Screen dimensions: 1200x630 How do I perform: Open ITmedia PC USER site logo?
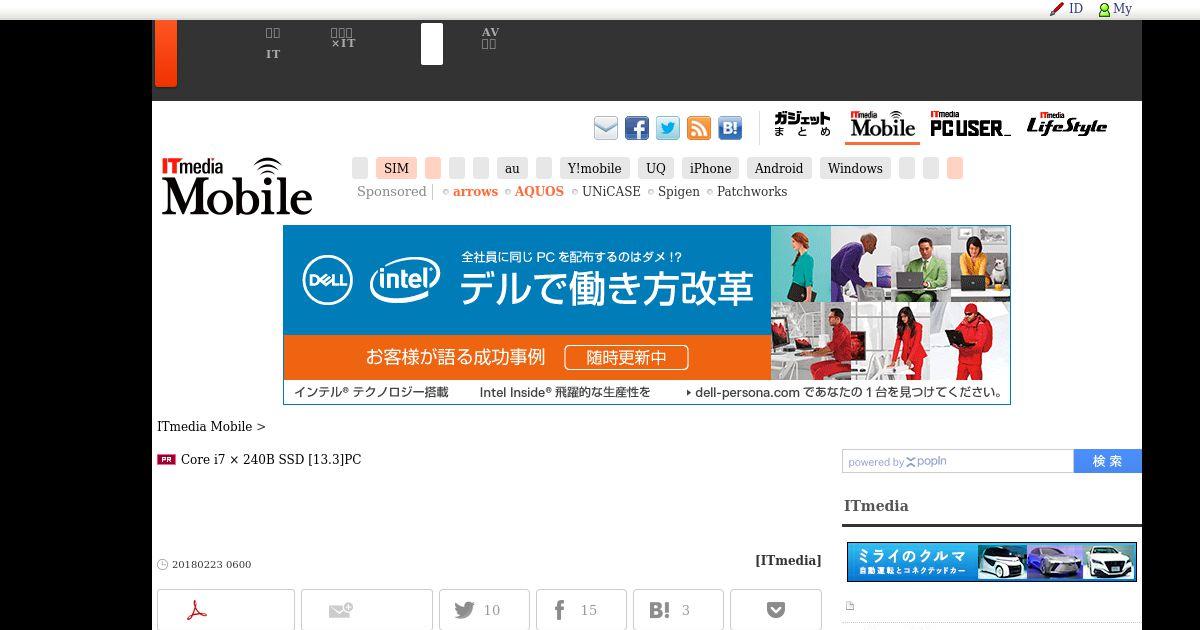970,125
